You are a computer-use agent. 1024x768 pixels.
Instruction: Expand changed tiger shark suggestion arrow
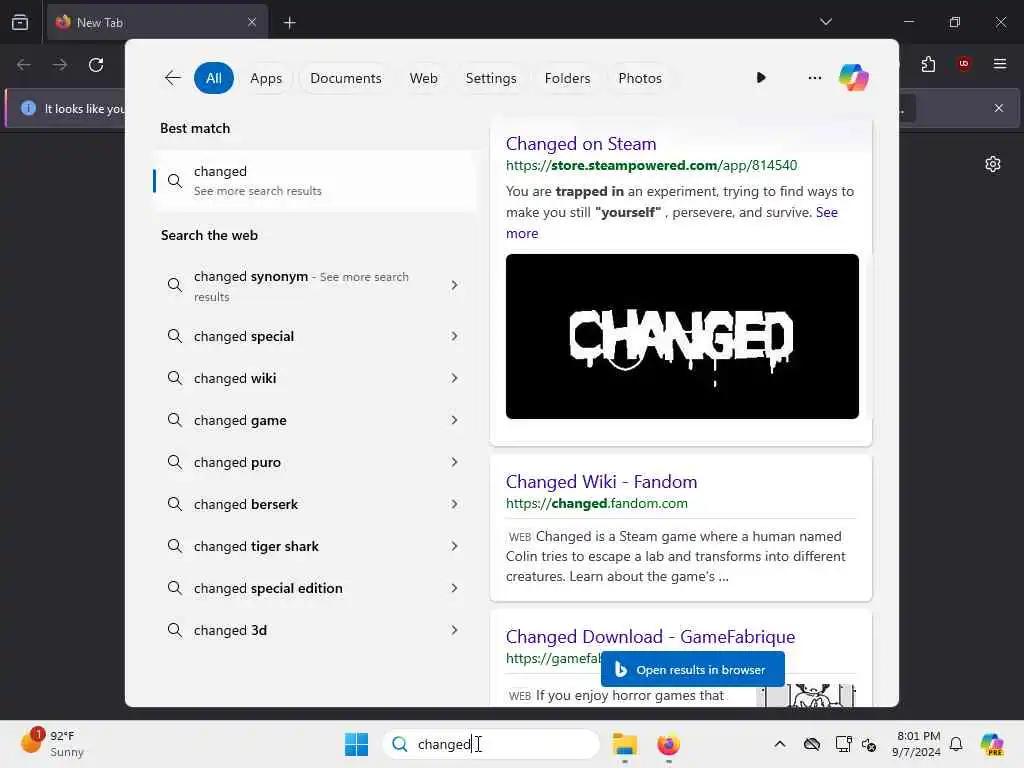coord(455,546)
